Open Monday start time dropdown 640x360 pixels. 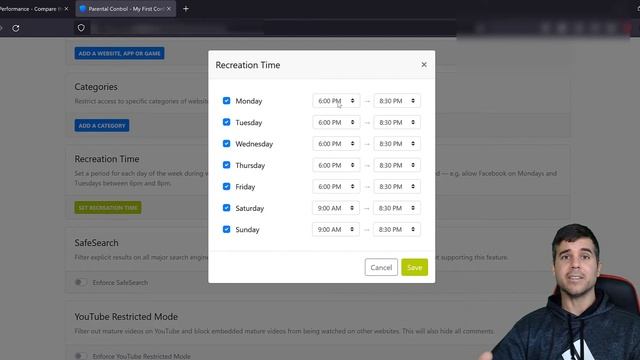[x=336, y=101]
